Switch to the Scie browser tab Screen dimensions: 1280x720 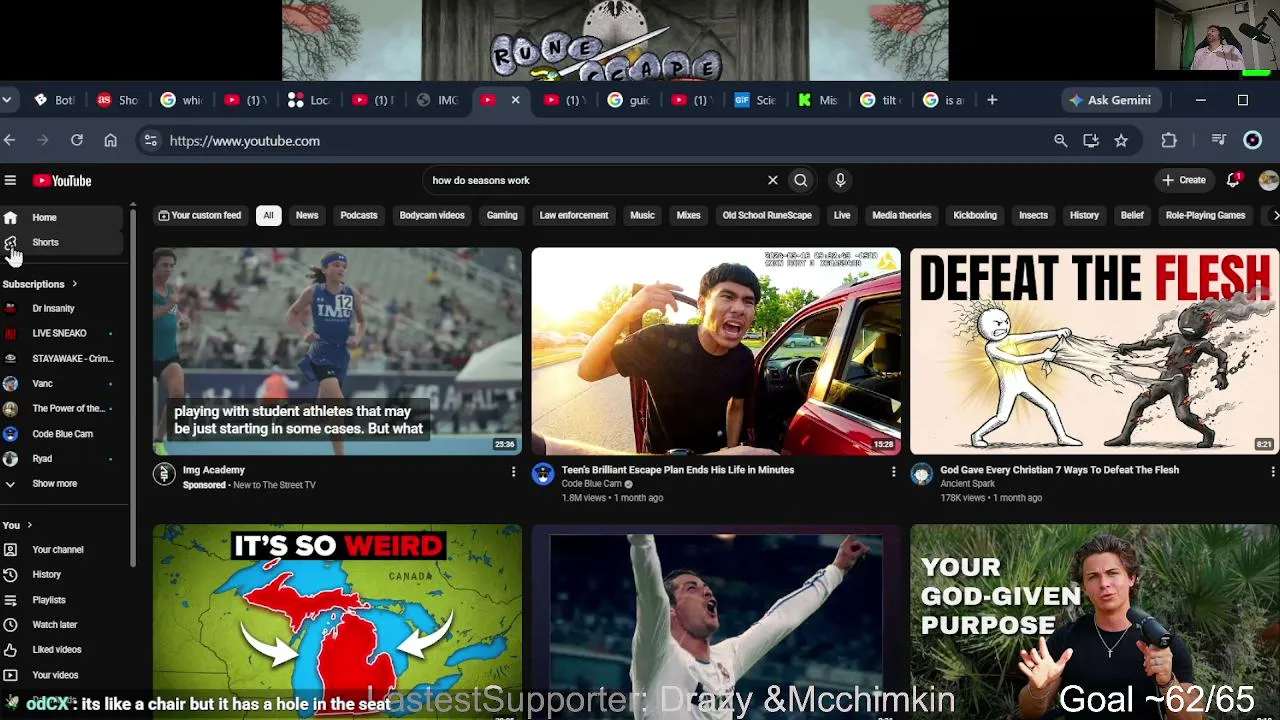pos(756,100)
